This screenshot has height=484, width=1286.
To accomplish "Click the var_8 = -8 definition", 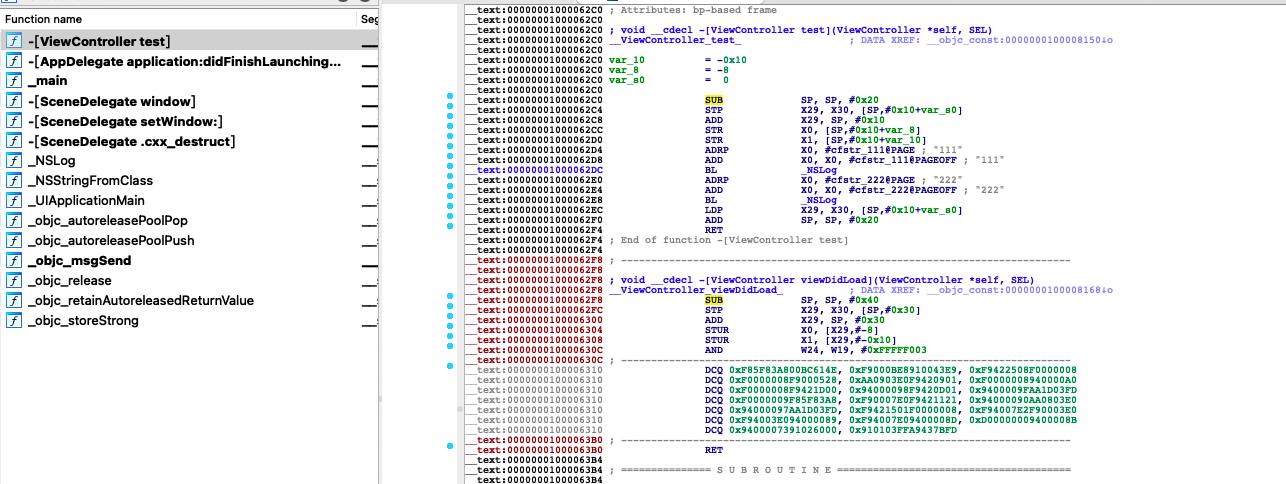I will coord(669,70).
